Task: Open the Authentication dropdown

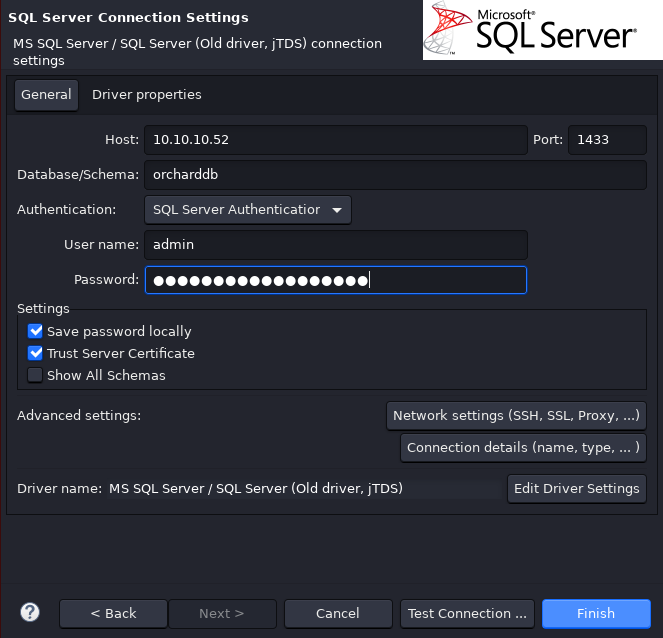Action: pyautogui.click(x=248, y=209)
